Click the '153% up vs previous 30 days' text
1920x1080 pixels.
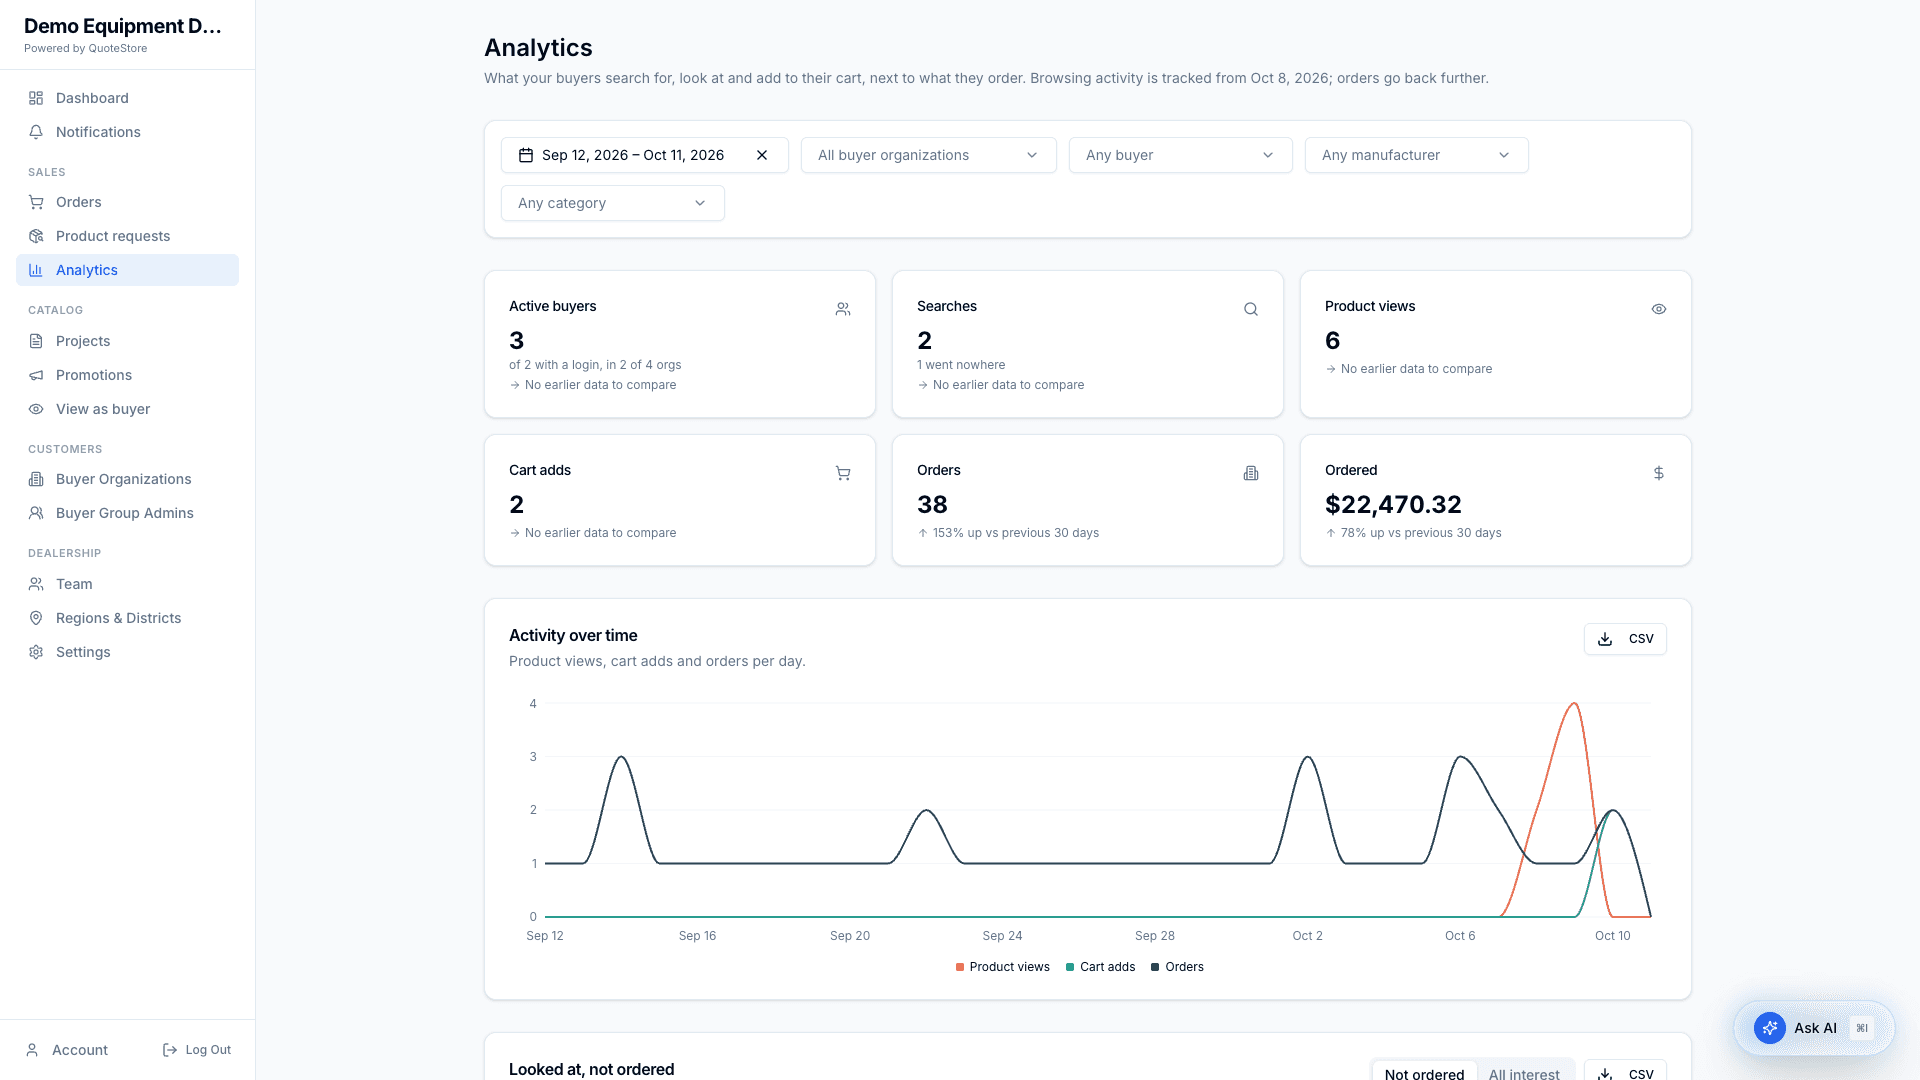[x=1016, y=533]
